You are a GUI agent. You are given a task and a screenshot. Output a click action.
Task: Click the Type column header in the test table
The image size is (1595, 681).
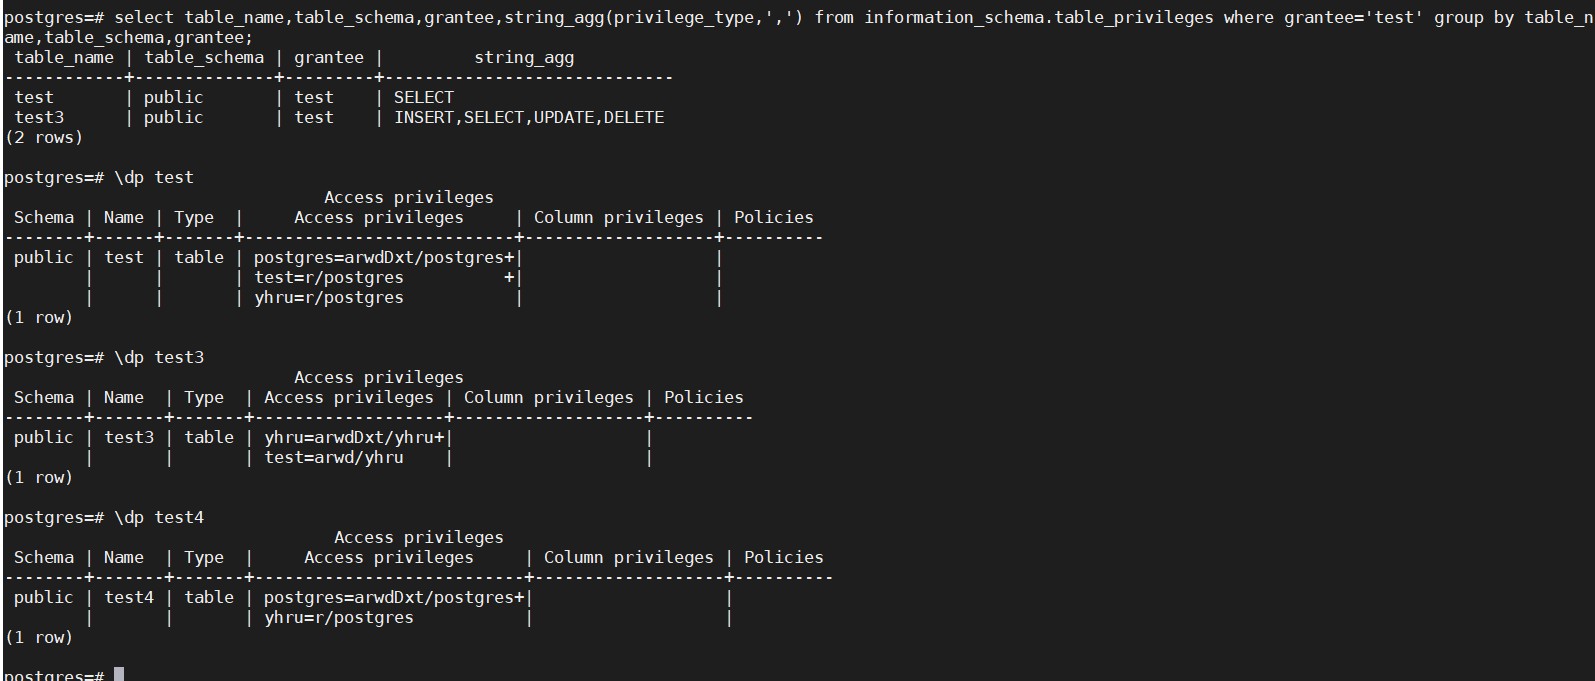(194, 217)
